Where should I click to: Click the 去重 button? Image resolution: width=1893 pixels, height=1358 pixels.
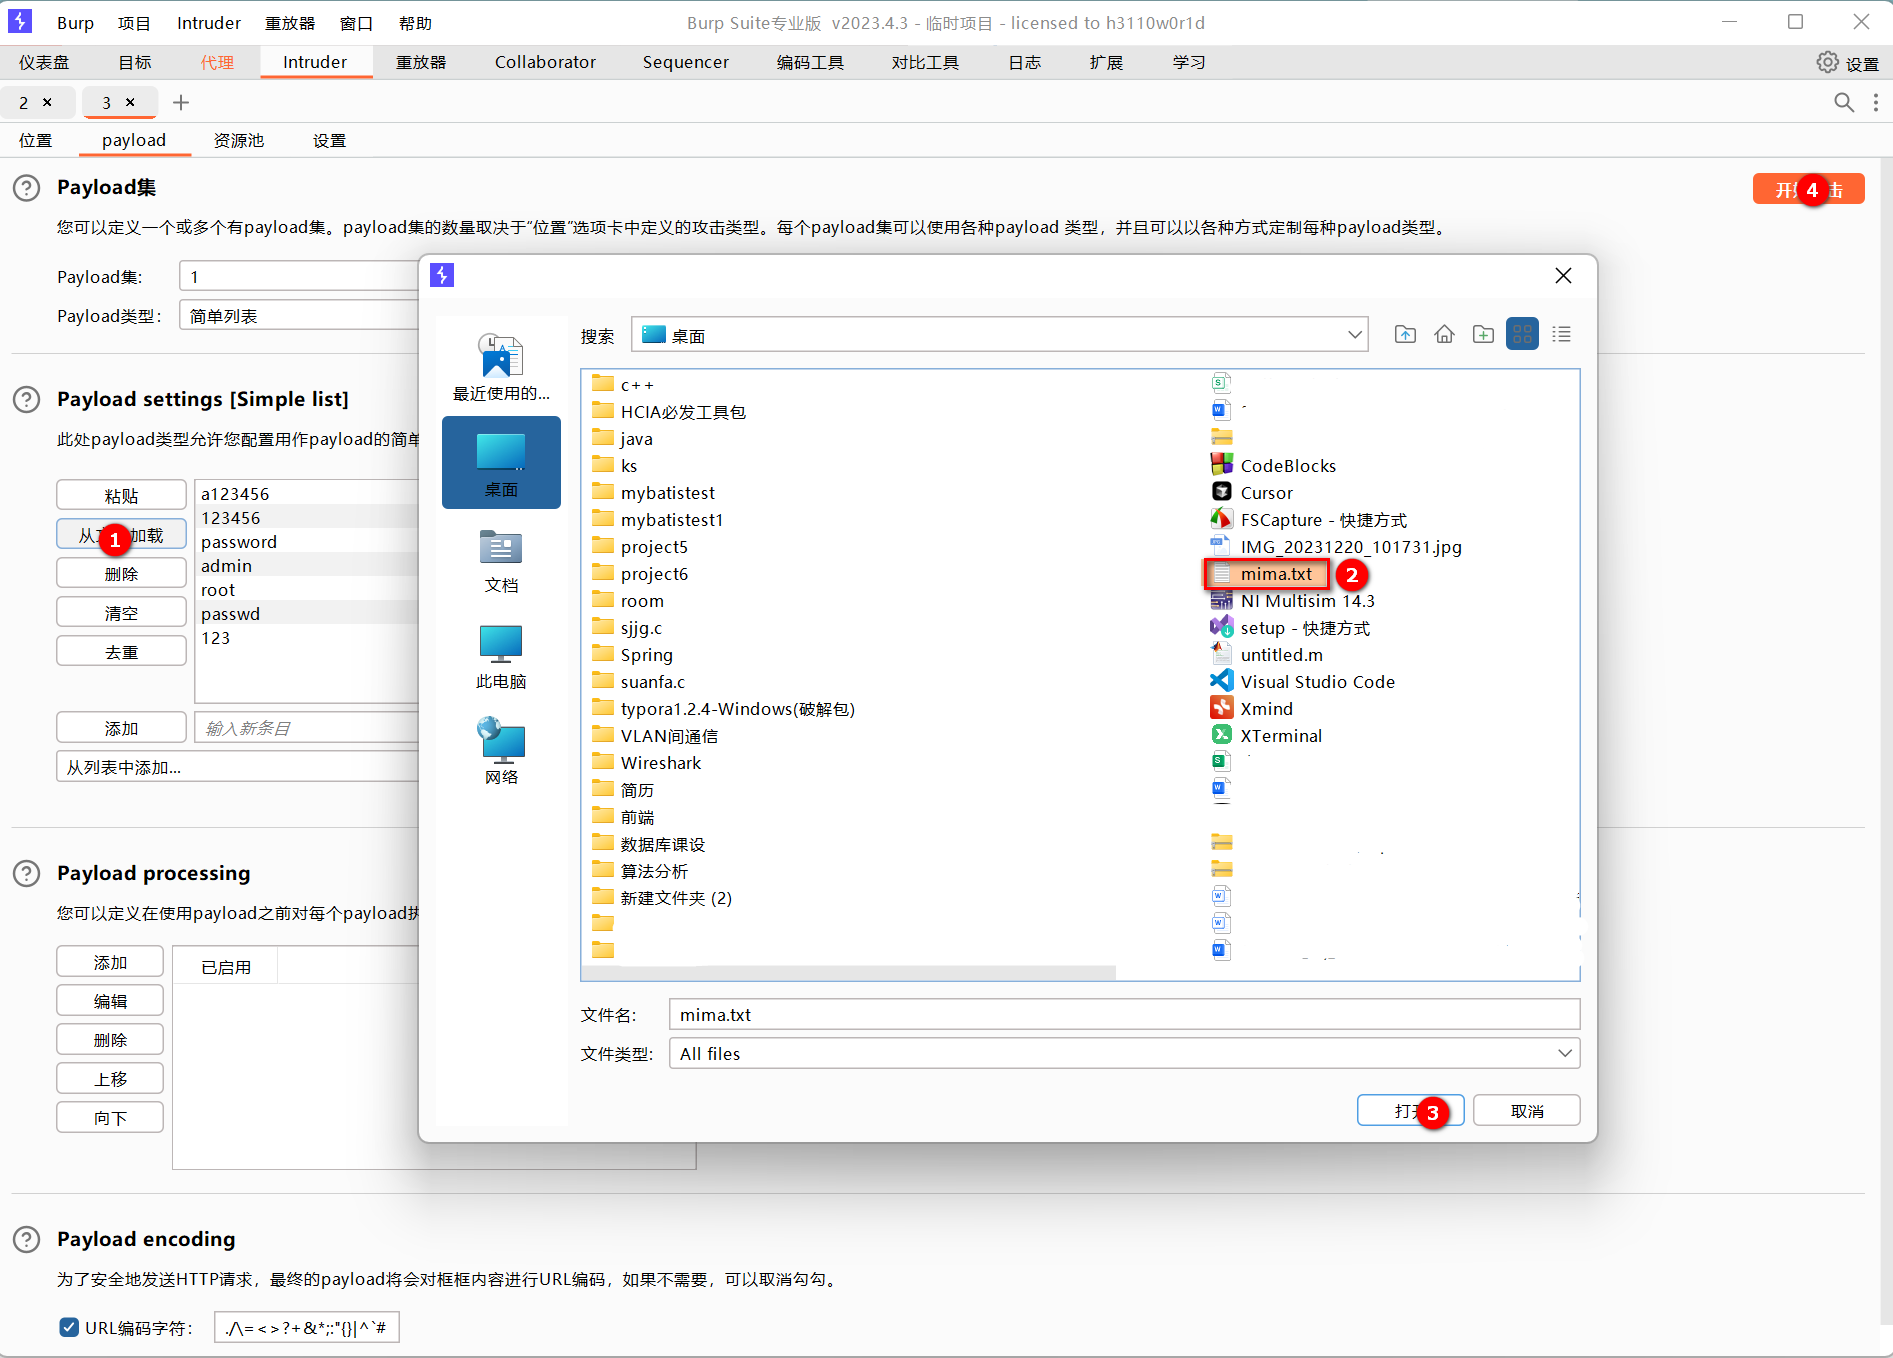[x=121, y=650]
